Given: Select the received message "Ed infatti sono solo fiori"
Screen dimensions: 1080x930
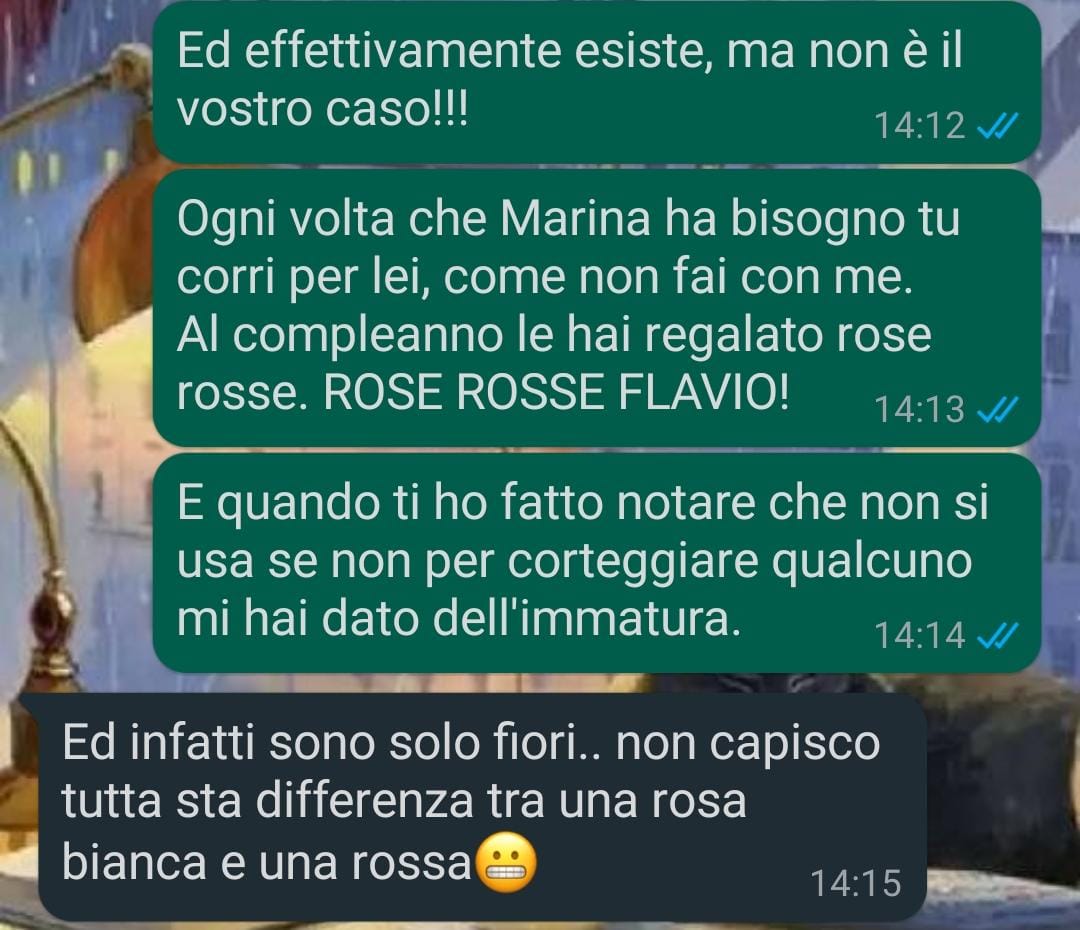Looking at the screenshot, I should 482,807.
